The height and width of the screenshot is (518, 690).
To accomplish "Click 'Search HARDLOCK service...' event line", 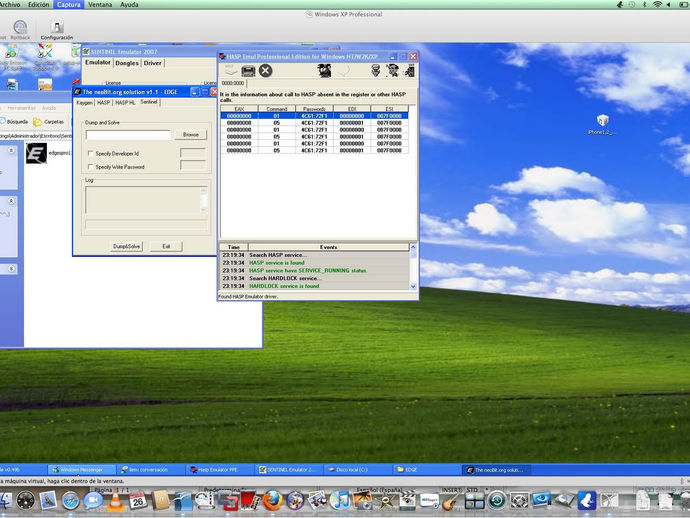I will tap(285, 278).
